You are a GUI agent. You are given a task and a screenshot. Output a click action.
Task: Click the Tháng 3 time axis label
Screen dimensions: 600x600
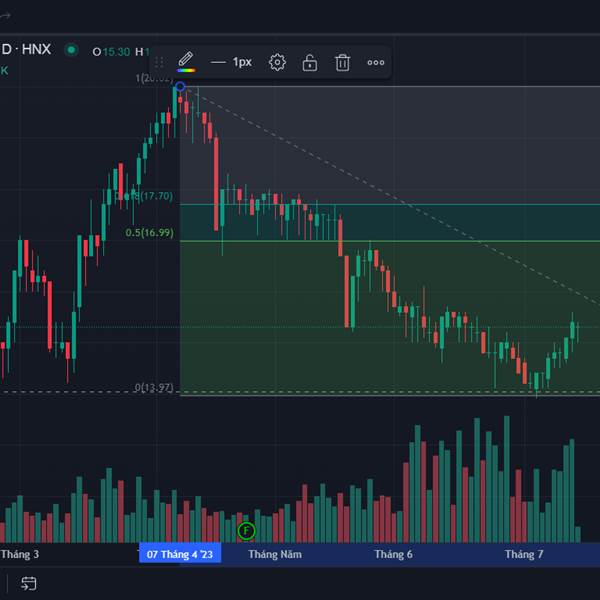[x=20, y=554]
